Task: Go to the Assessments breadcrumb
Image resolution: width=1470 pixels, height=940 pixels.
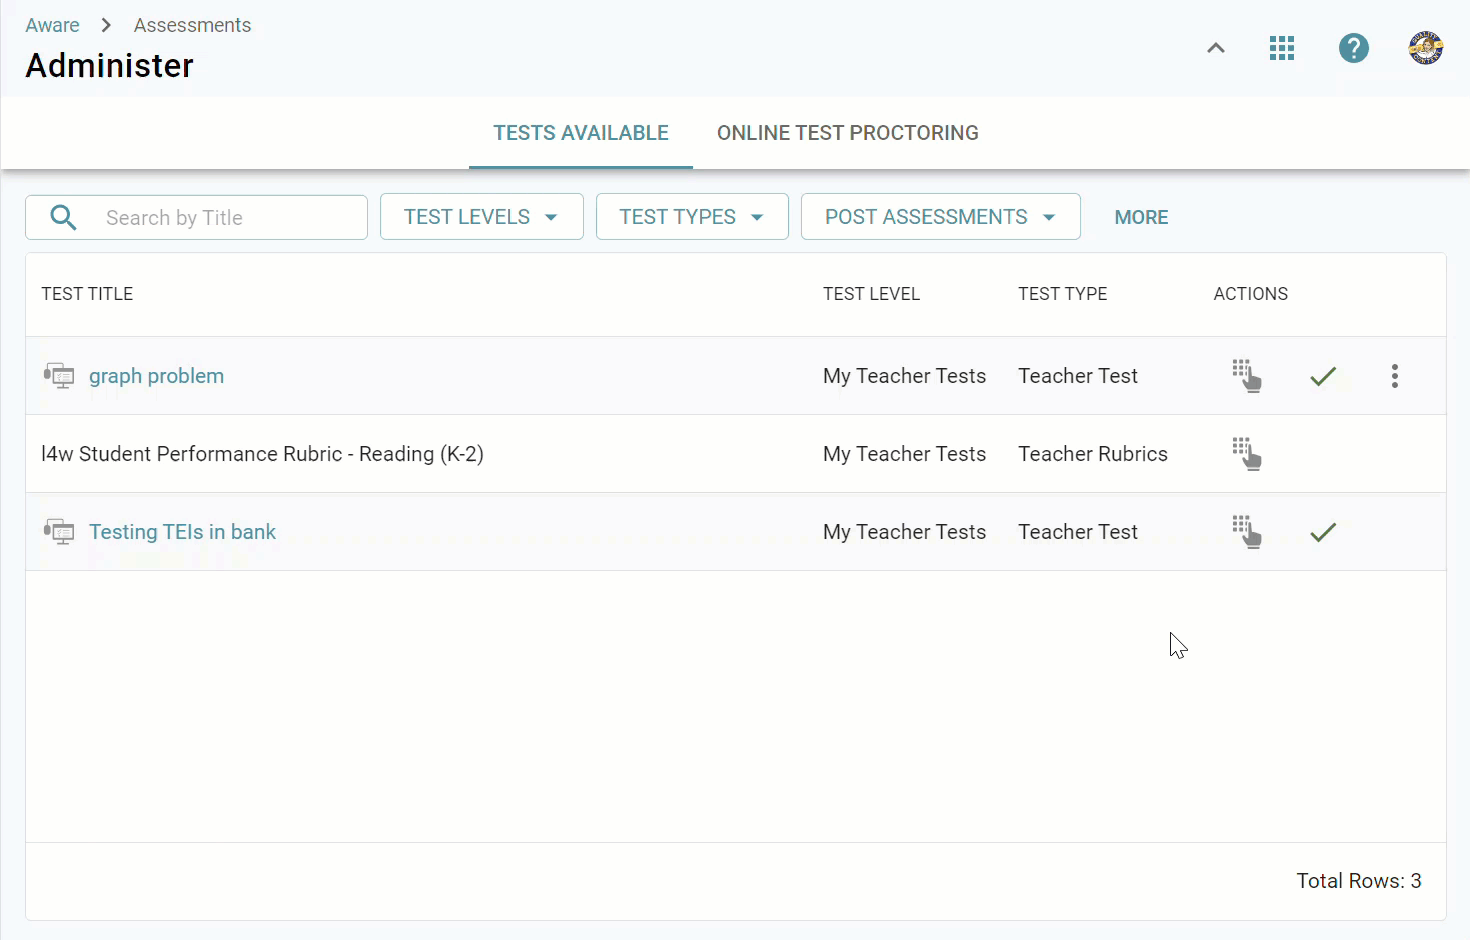Action: (192, 25)
